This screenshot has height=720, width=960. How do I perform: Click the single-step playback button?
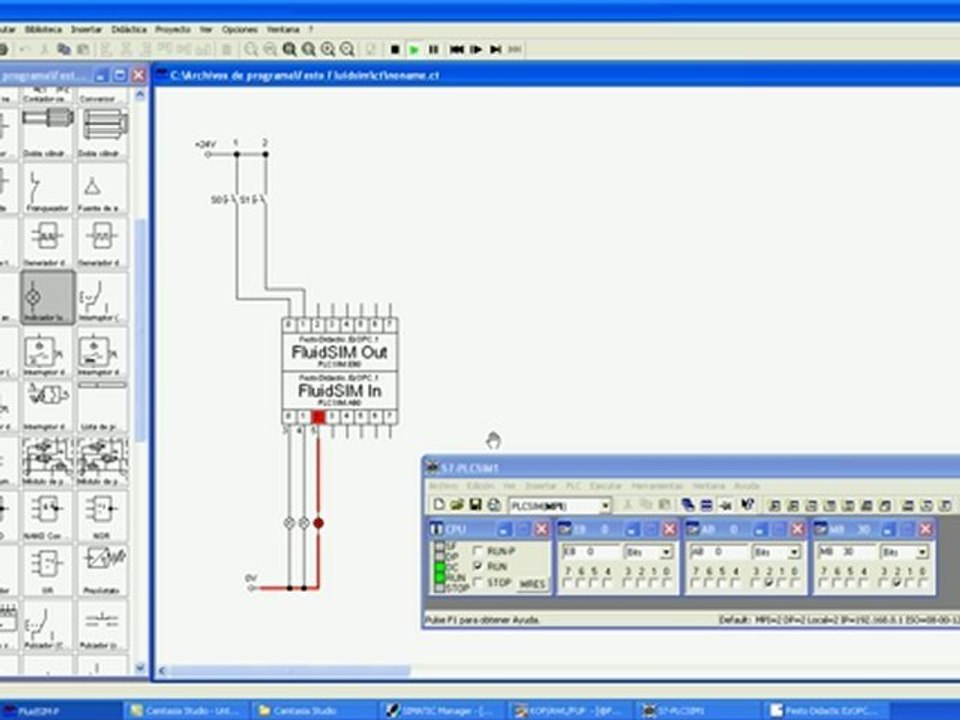476,50
